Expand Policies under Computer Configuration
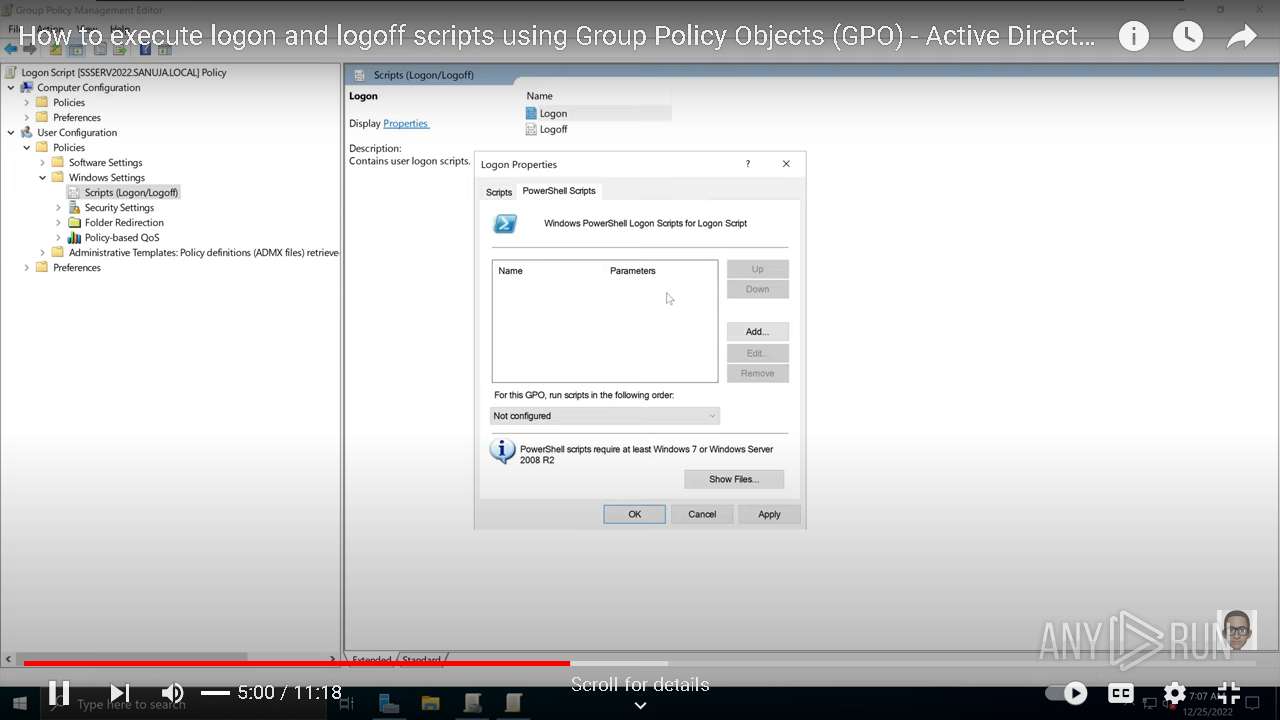 click(x=27, y=102)
